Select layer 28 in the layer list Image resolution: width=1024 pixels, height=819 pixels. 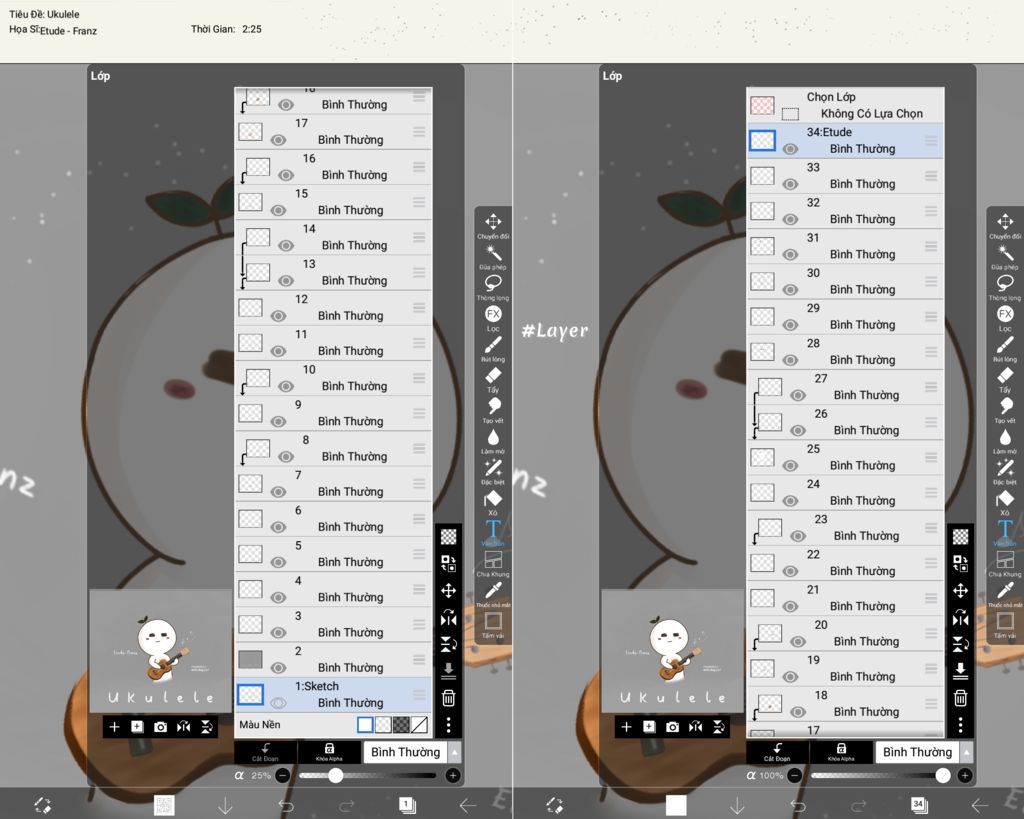(845, 352)
